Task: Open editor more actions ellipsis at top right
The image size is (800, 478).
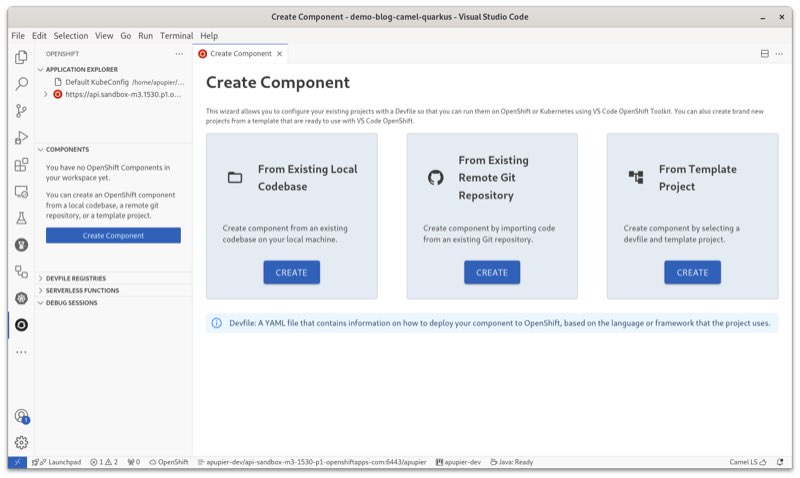Action: (779, 54)
